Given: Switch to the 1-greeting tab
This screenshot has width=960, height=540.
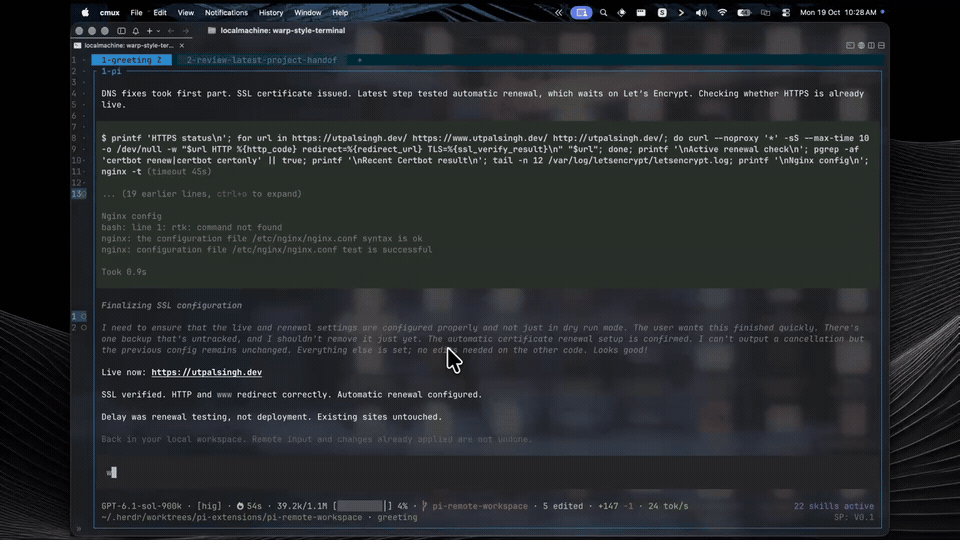Looking at the screenshot, I should 131,60.
